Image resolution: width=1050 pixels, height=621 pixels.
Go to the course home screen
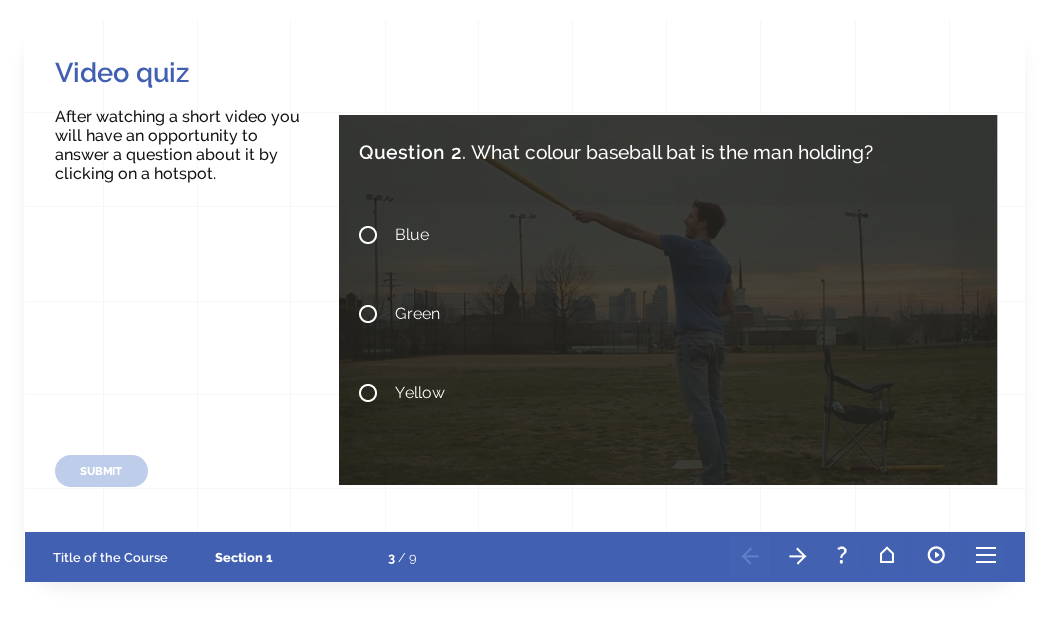[886, 556]
